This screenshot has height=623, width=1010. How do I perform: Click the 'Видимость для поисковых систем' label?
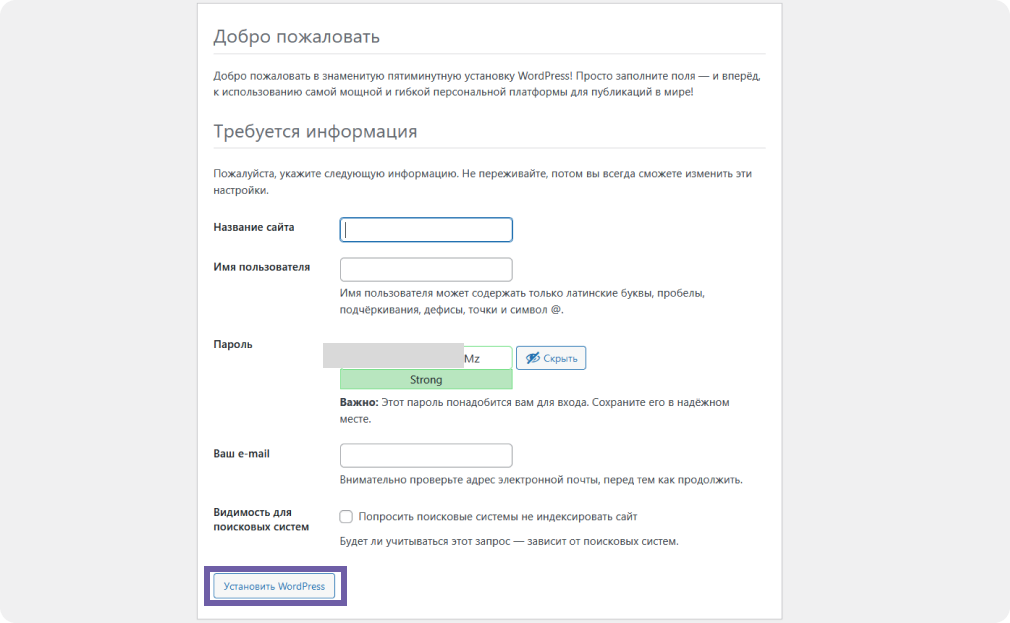pos(260,520)
